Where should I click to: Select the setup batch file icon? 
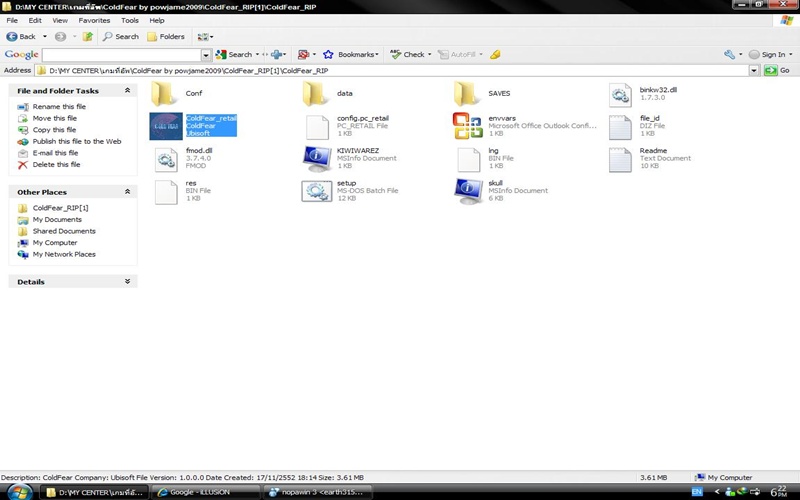point(317,191)
